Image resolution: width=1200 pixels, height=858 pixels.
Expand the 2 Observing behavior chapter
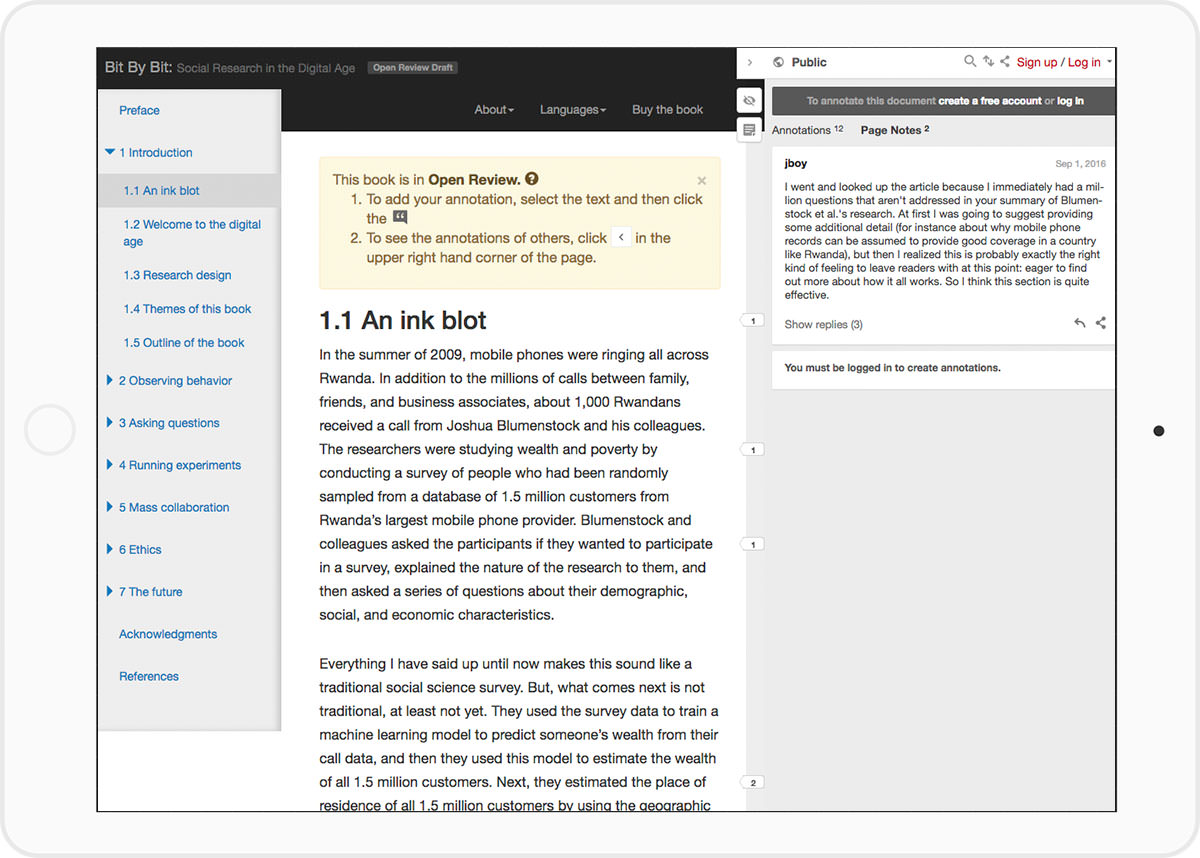110,381
